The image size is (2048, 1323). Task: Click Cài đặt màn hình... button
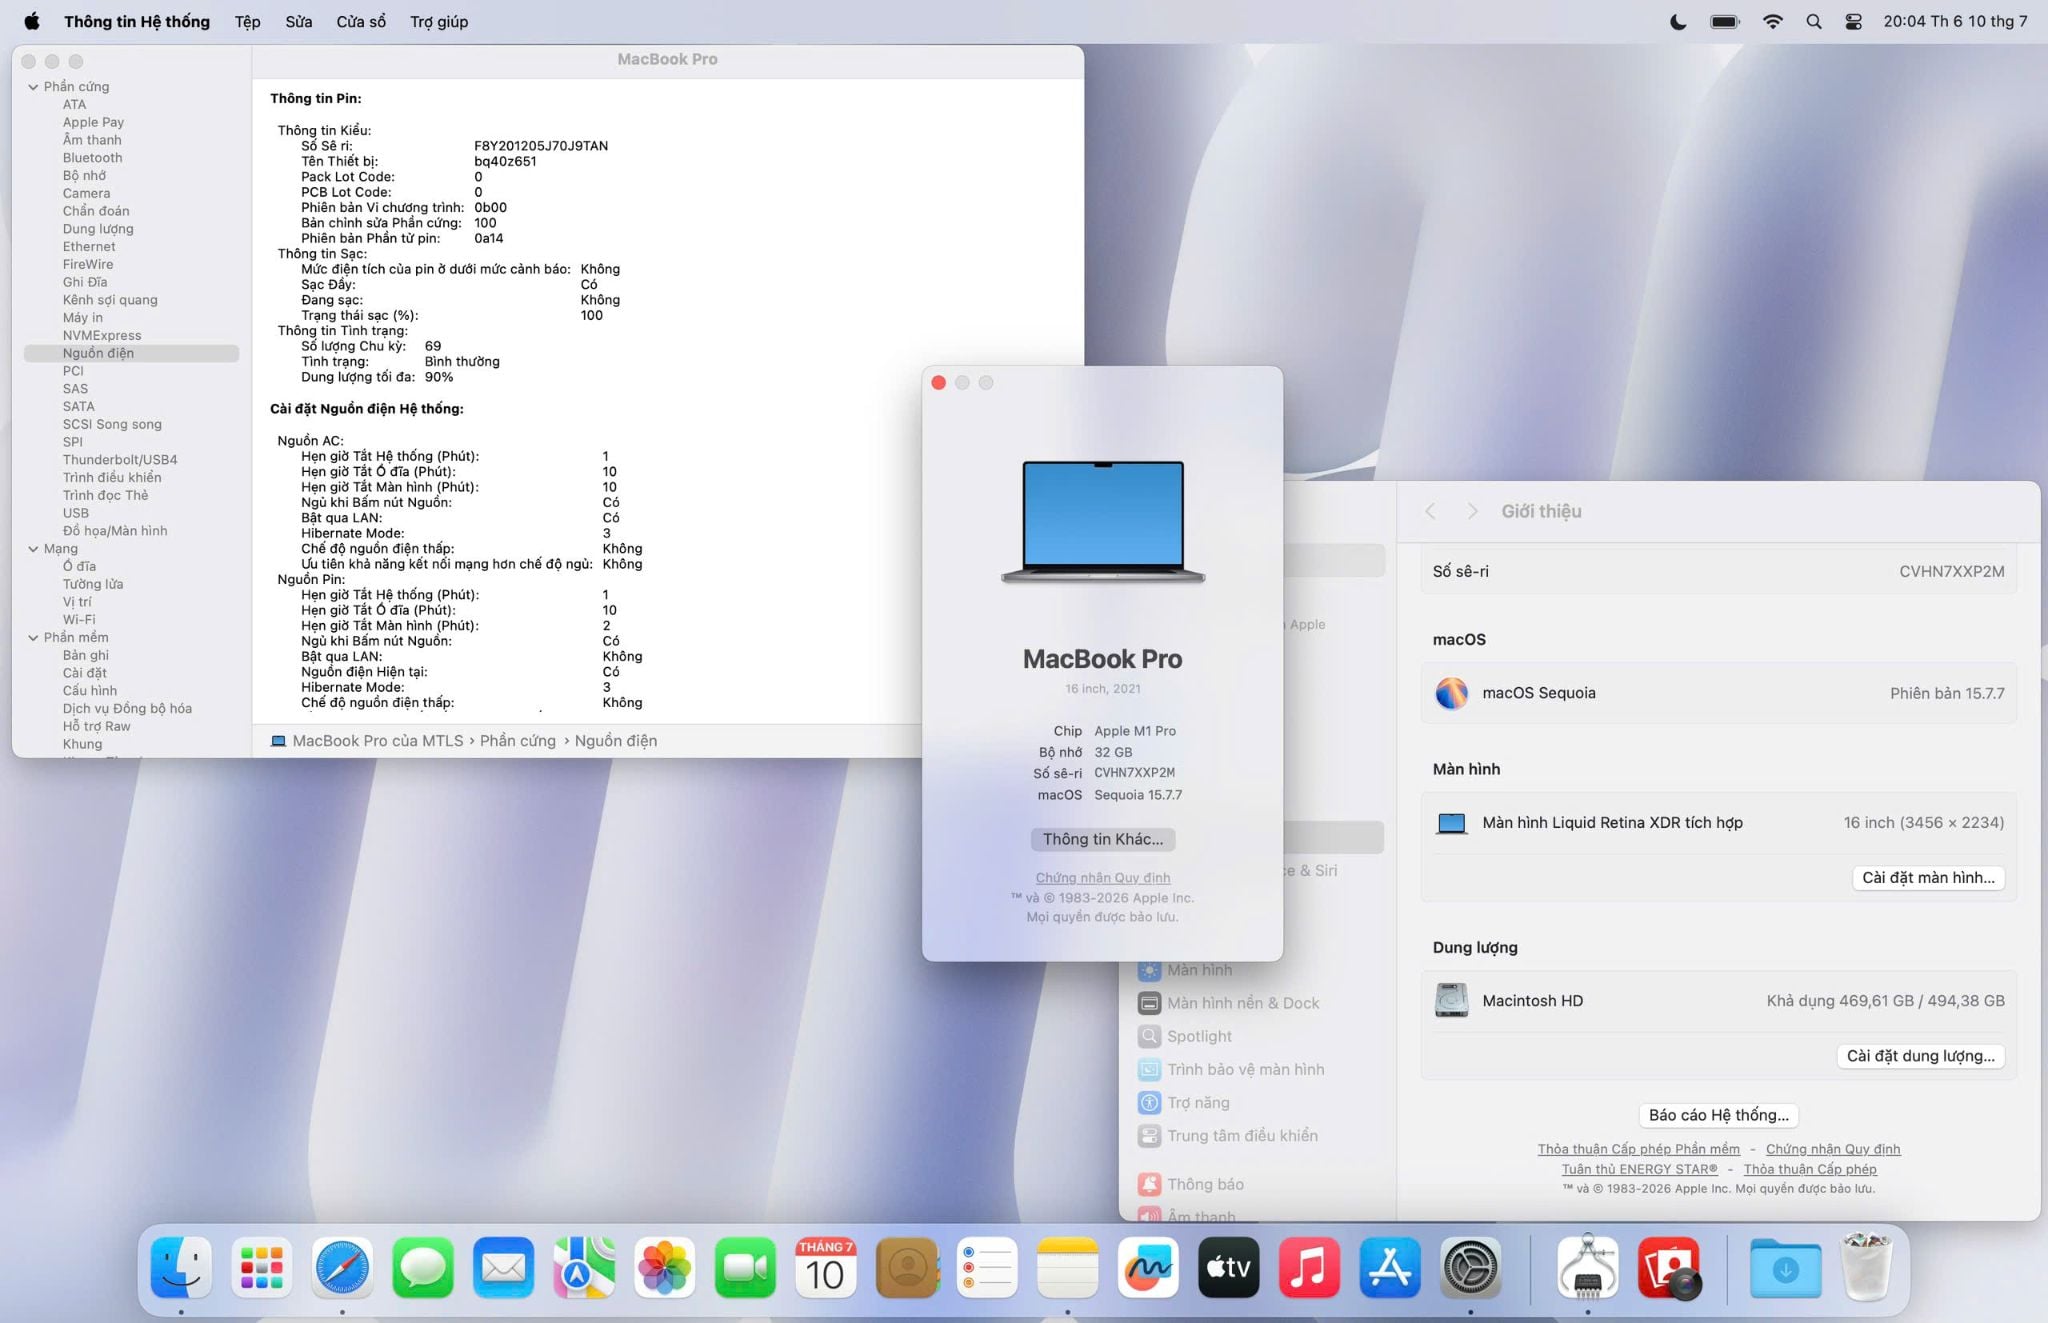[1928, 877]
